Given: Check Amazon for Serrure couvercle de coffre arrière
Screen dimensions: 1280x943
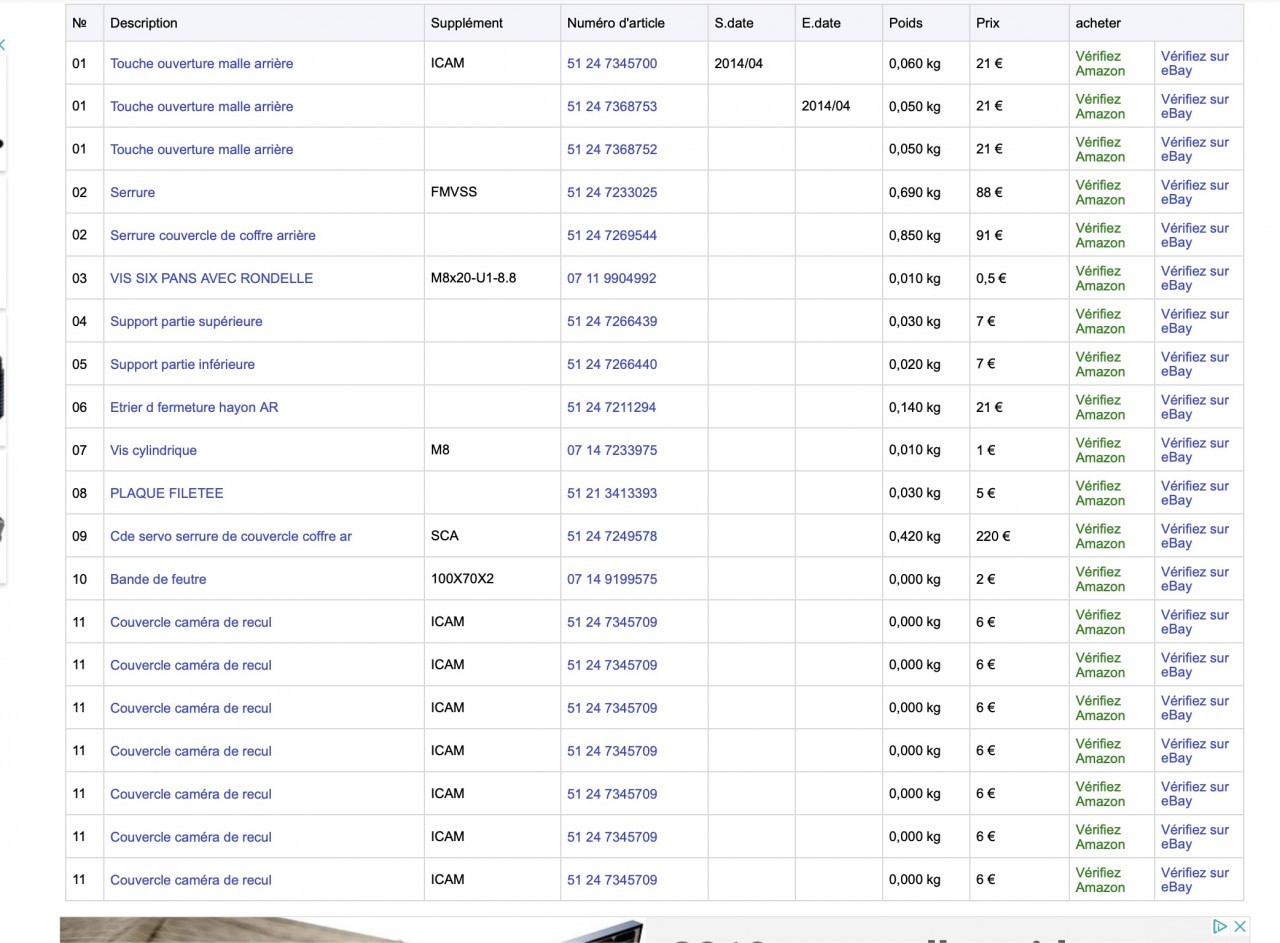Looking at the screenshot, I should 1100,235.
